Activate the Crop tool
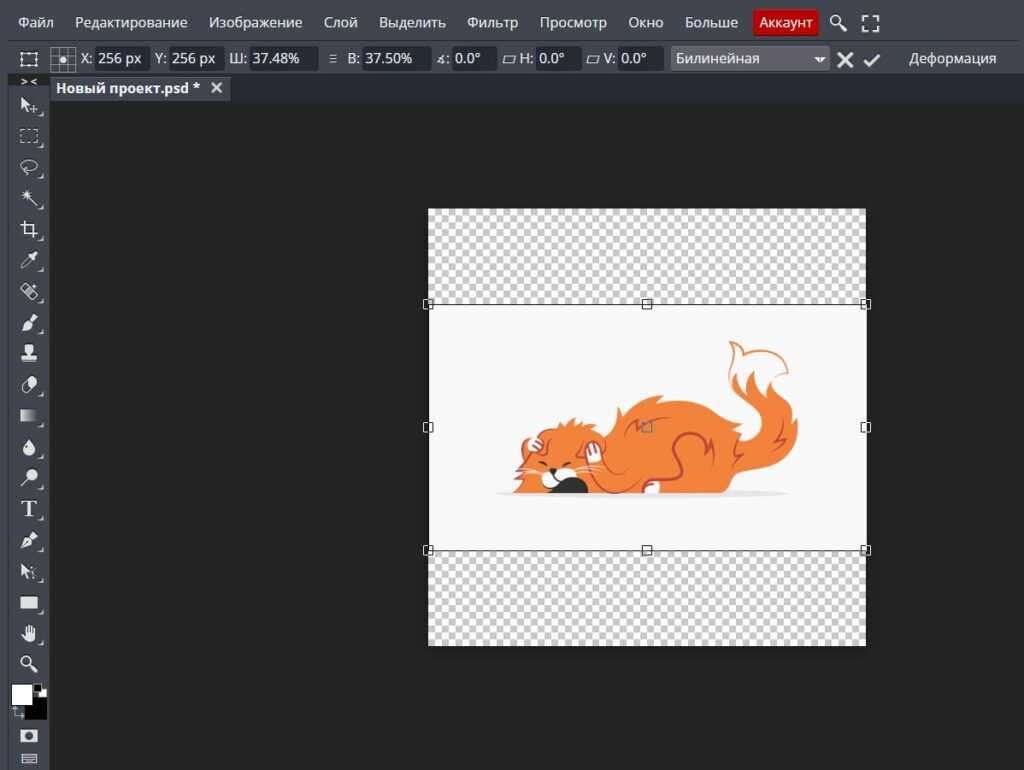Viewport: 1024px width, 770px height. tap(29, 230)
